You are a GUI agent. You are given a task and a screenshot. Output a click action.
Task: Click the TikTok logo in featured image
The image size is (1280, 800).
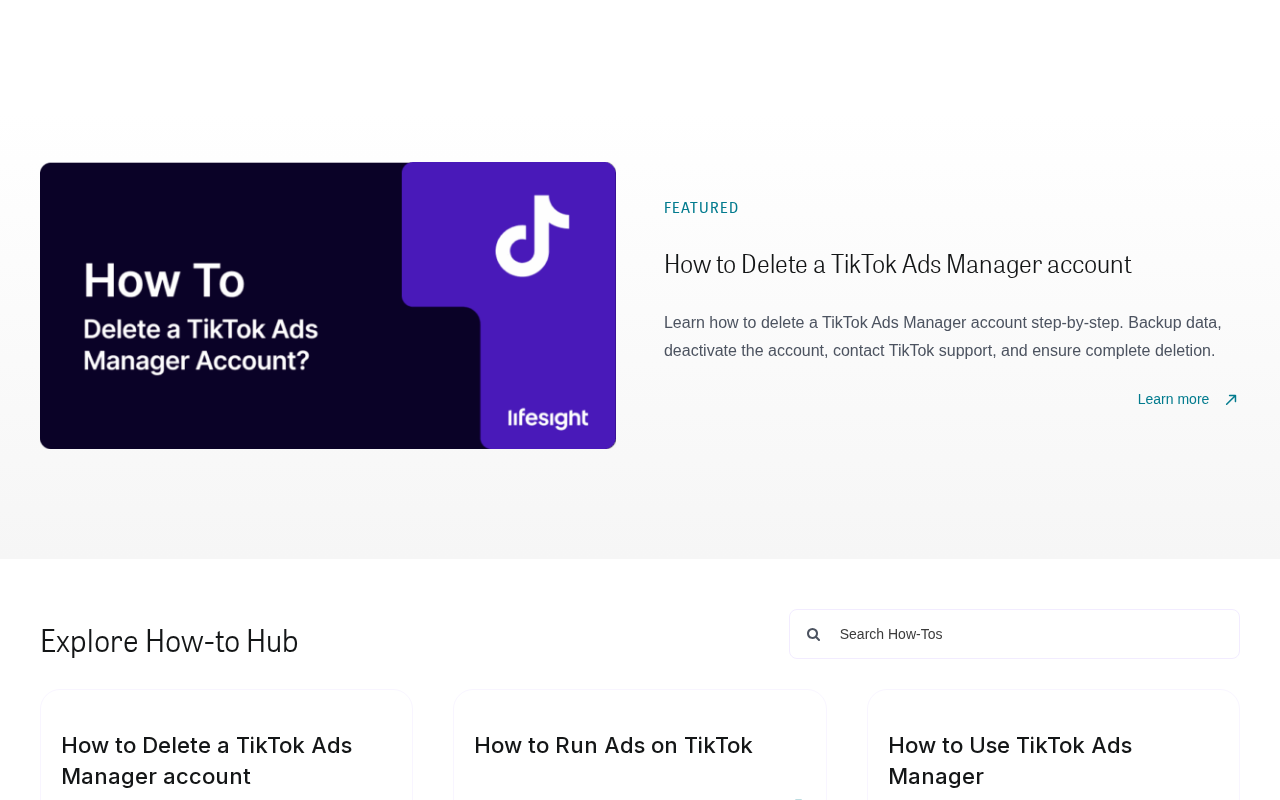click(532, 236)
